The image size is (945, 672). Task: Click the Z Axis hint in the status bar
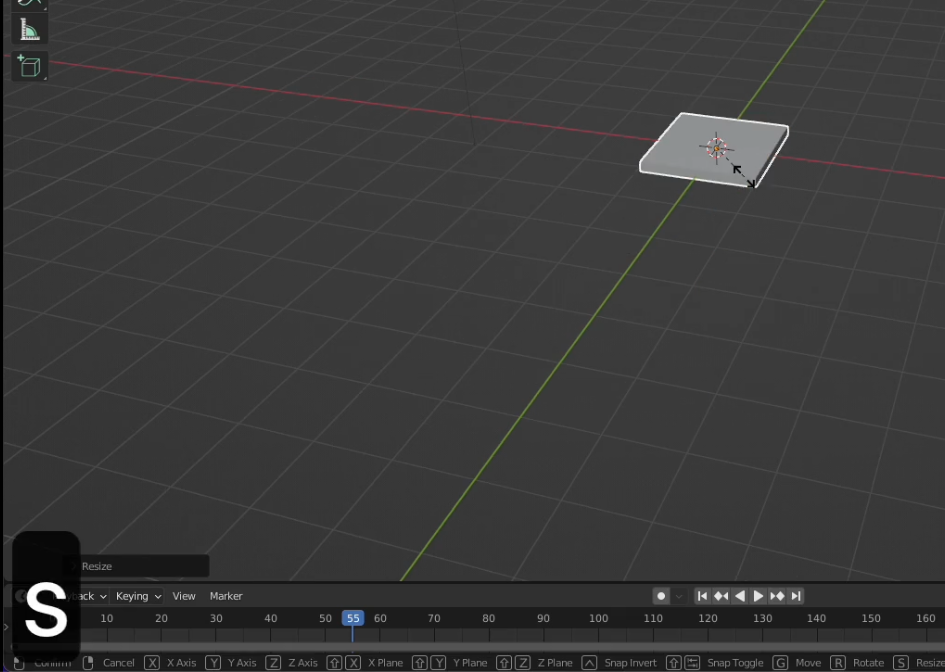click(303, 663)
